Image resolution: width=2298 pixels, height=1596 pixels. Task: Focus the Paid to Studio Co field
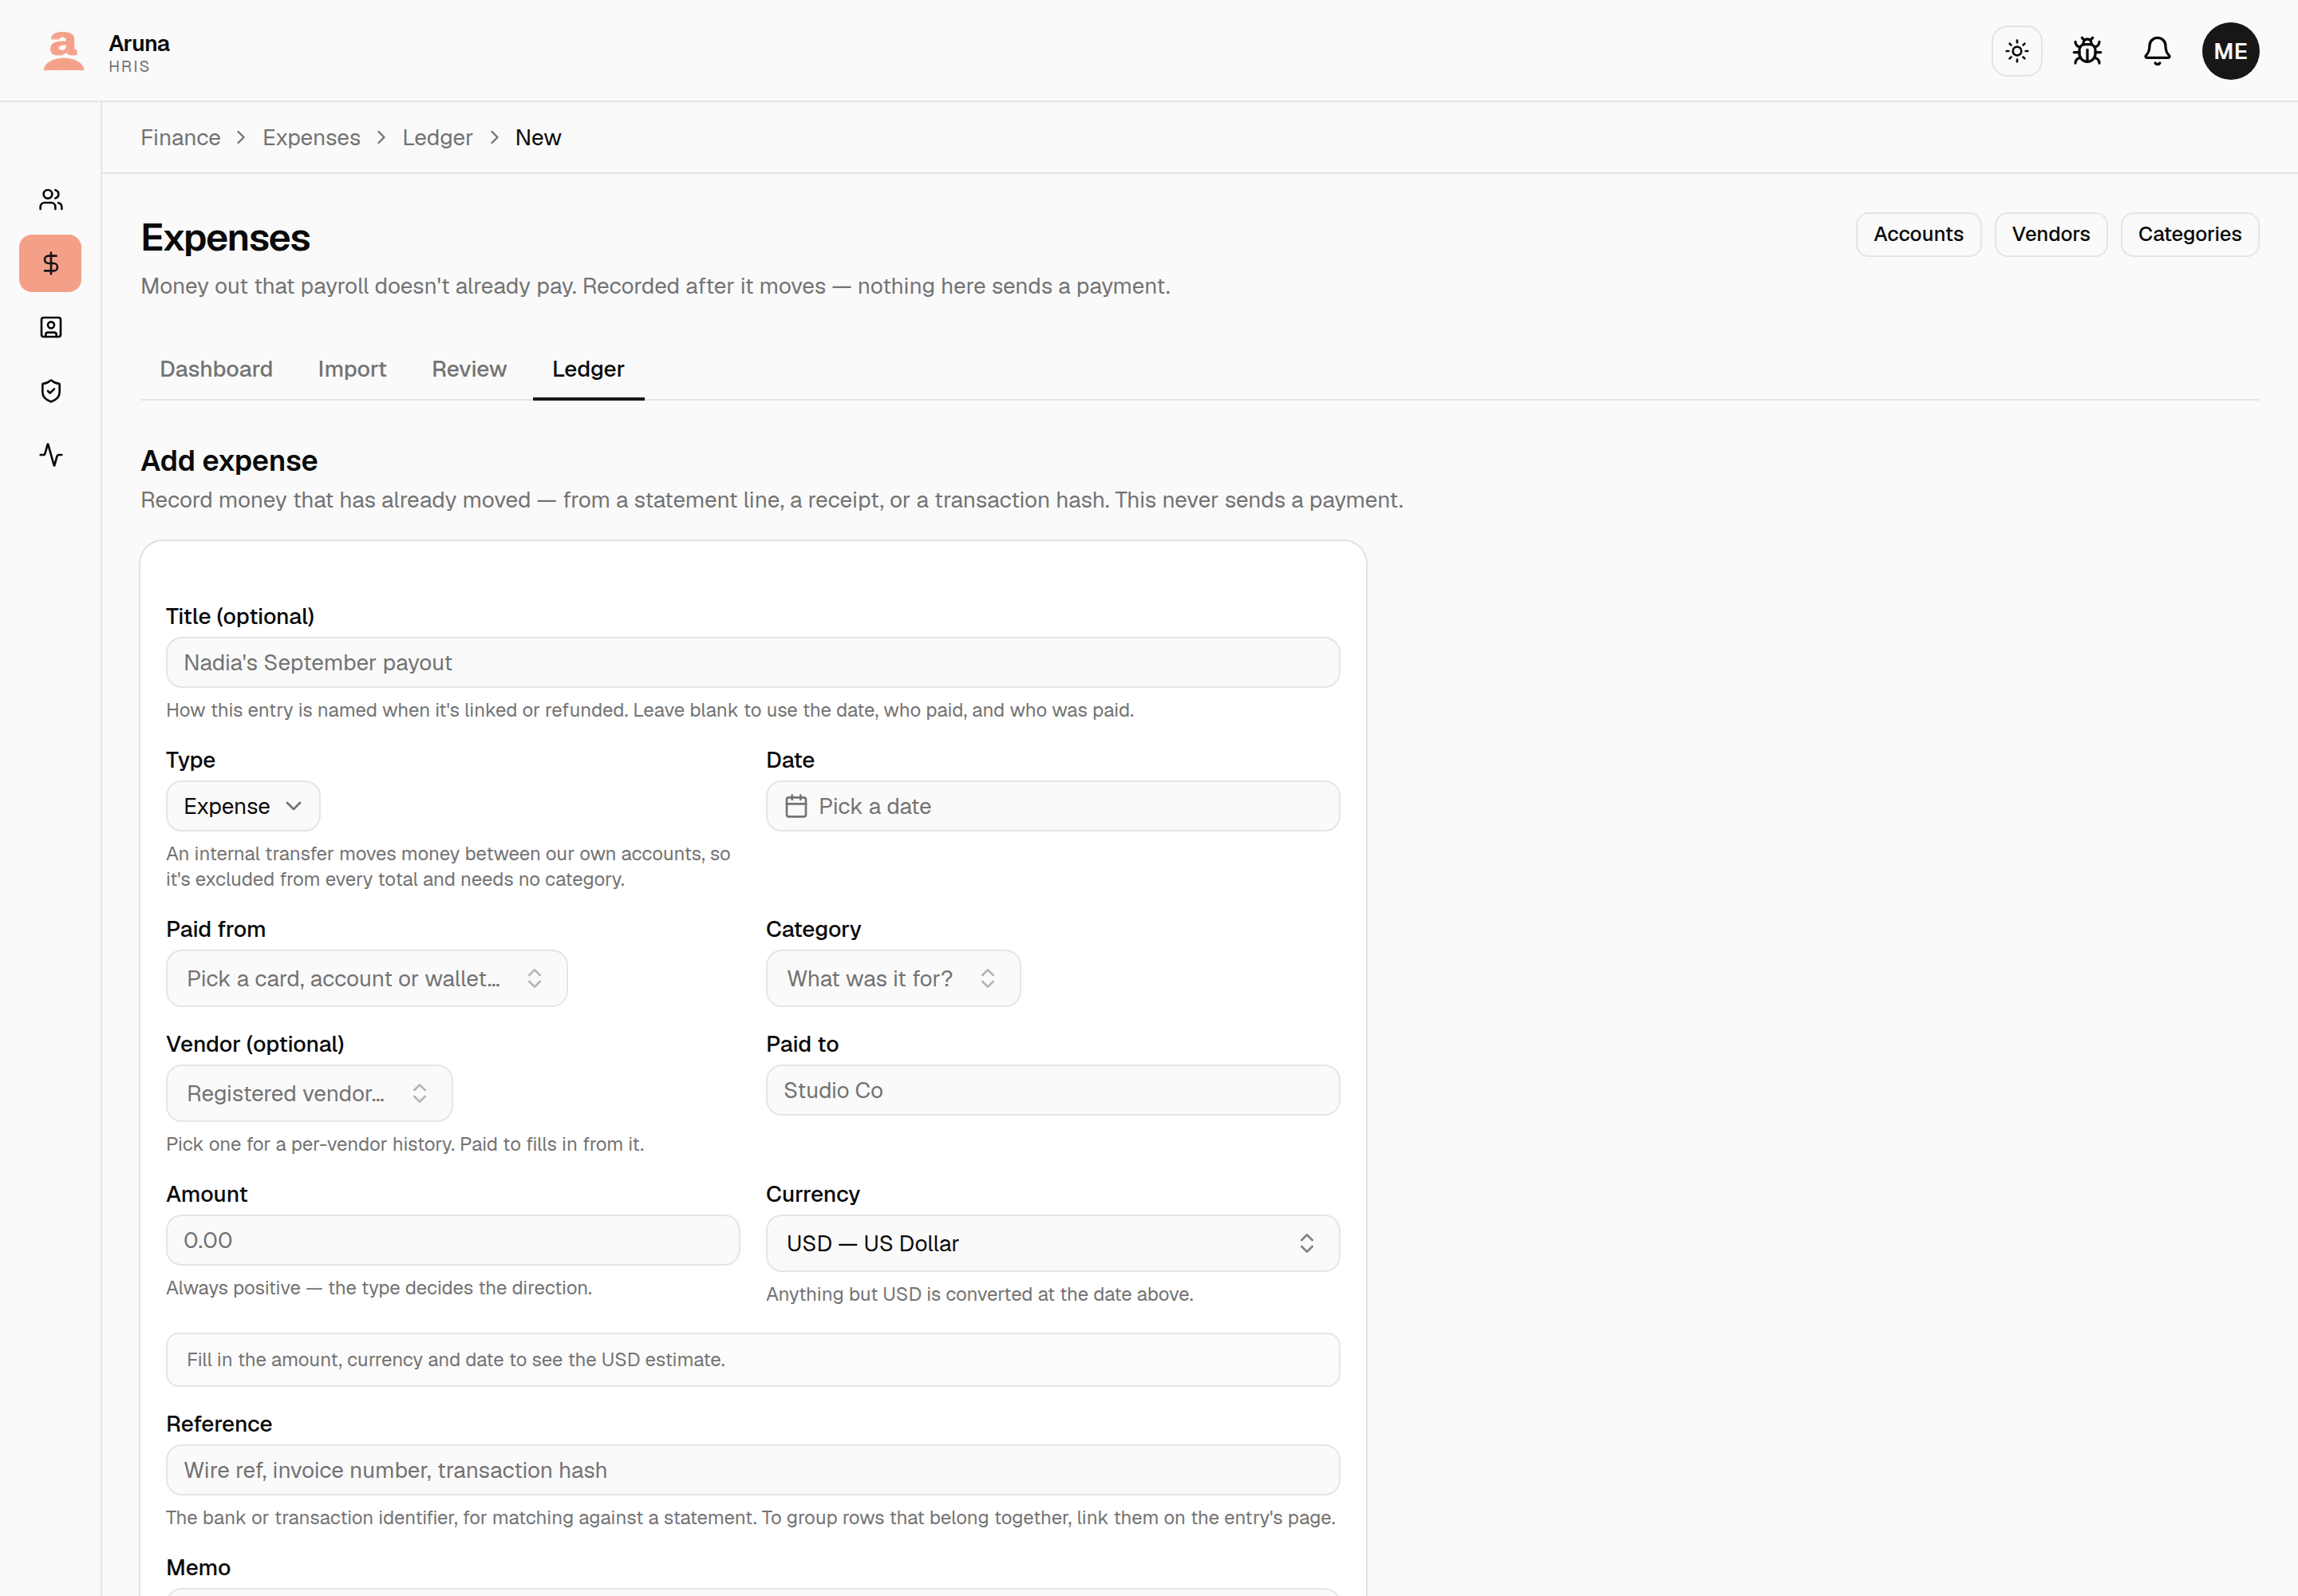(1052, 1090)
